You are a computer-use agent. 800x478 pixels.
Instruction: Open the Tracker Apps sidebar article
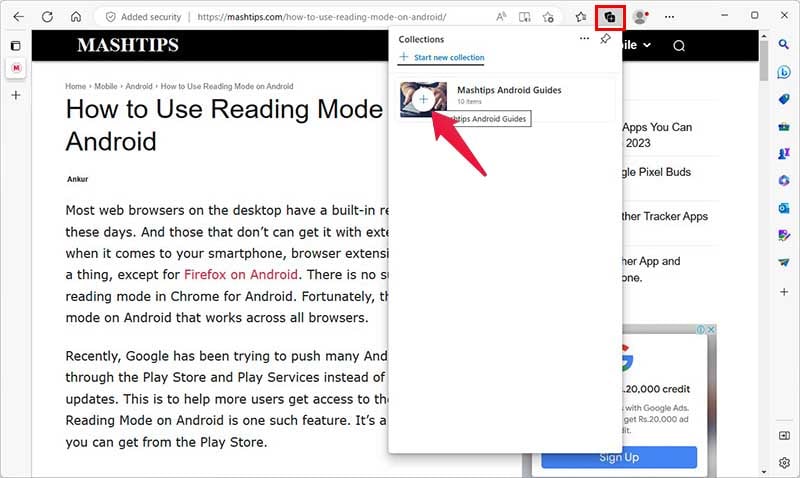[664, 216]
